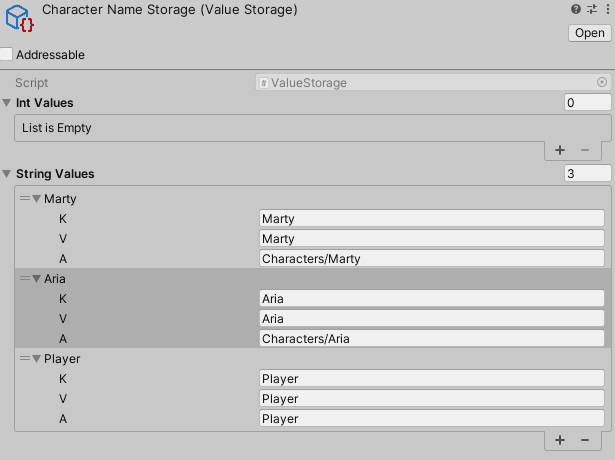This screenshot has height=460, width=615.
Task: Click the Characters/Marty address field
Action: pyautogui.click(x=431, y=259)
